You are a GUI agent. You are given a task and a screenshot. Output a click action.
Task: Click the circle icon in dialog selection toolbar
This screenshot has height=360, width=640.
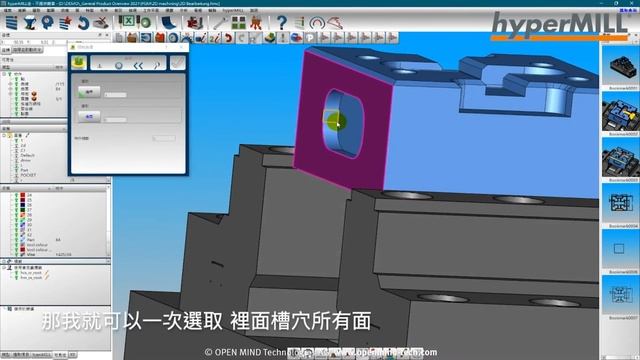coord(118,65)
